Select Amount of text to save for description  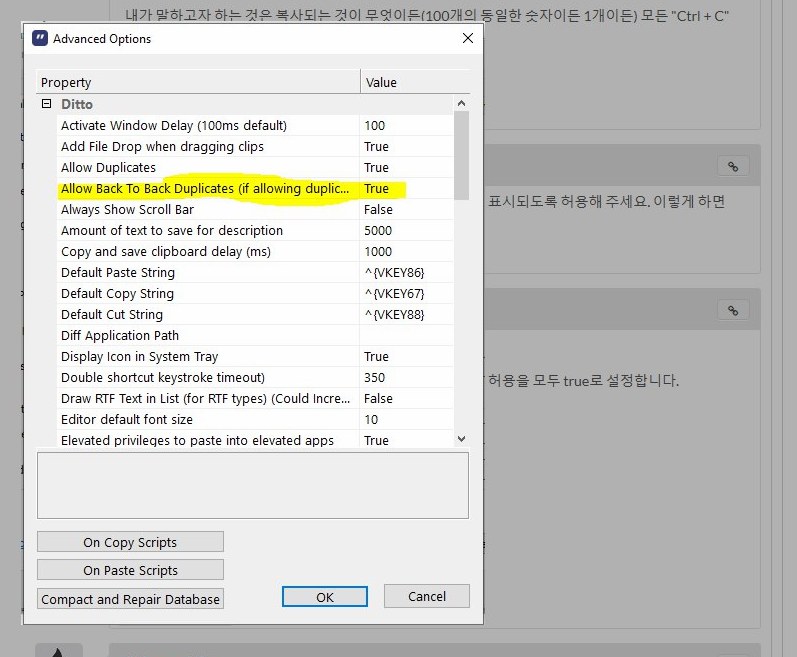[x=207, y=231]
